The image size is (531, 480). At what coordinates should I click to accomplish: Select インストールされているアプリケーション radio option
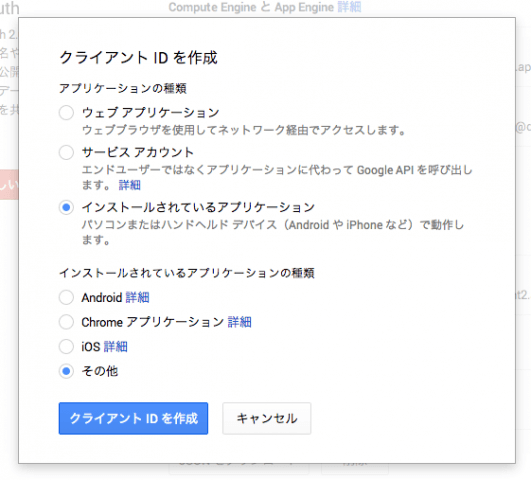click(66, 207)
